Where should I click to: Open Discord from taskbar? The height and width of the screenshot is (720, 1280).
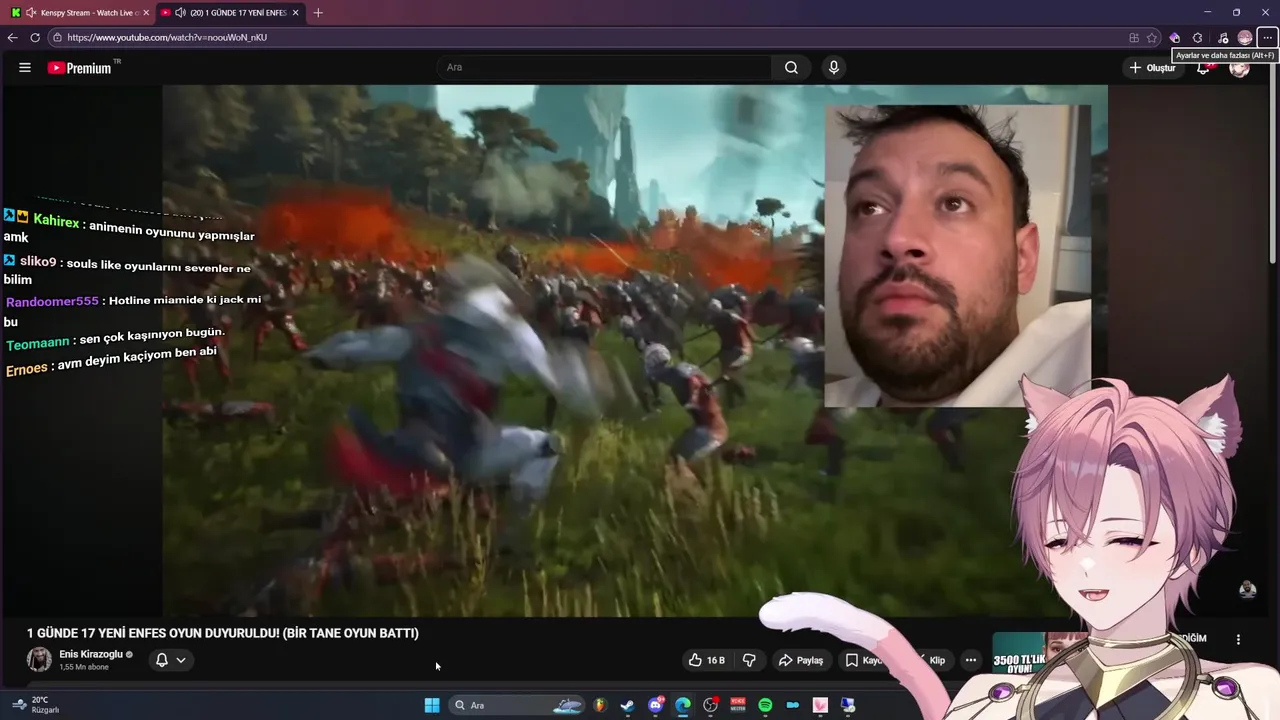coord(656,705)
